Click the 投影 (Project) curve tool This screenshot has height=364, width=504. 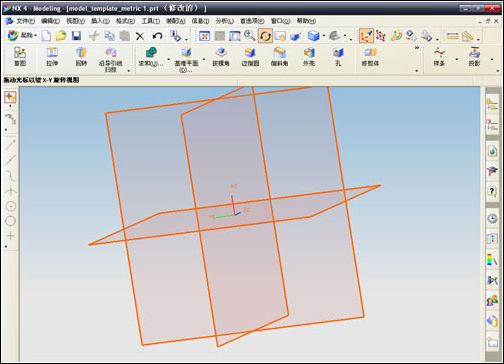[474, 57]
